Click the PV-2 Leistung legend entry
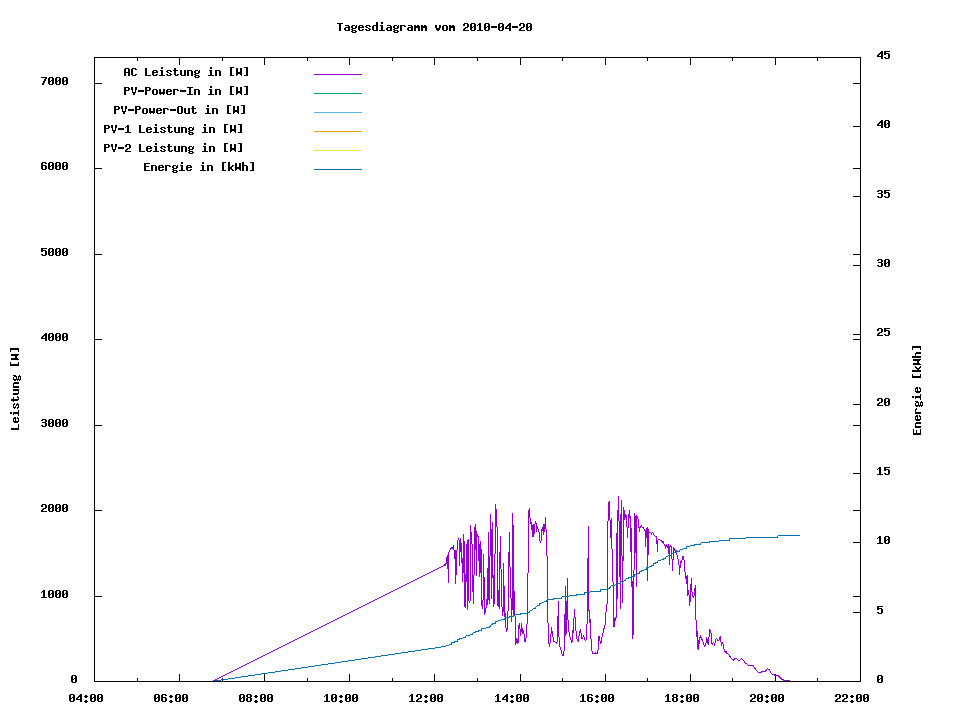The image size is (960, 720). click(x=173, y=148)
